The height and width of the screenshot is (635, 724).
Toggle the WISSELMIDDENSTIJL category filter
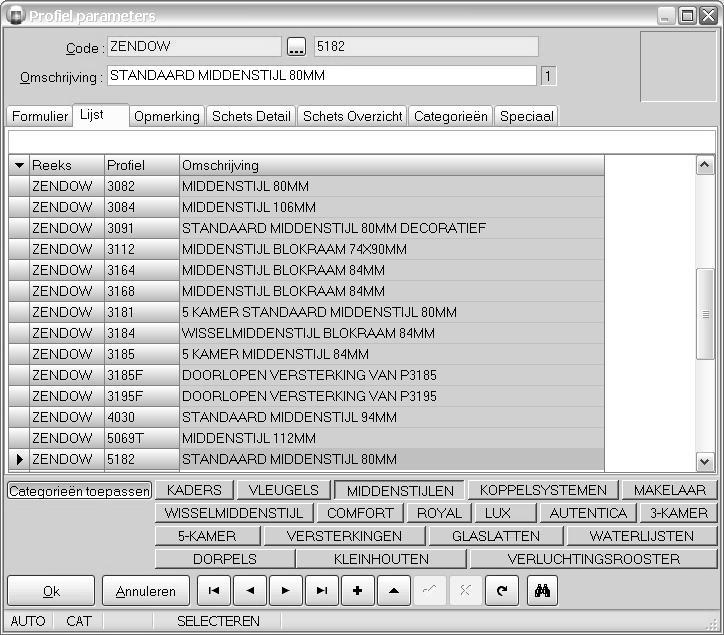pyautogui.click(x=234, y=513)
